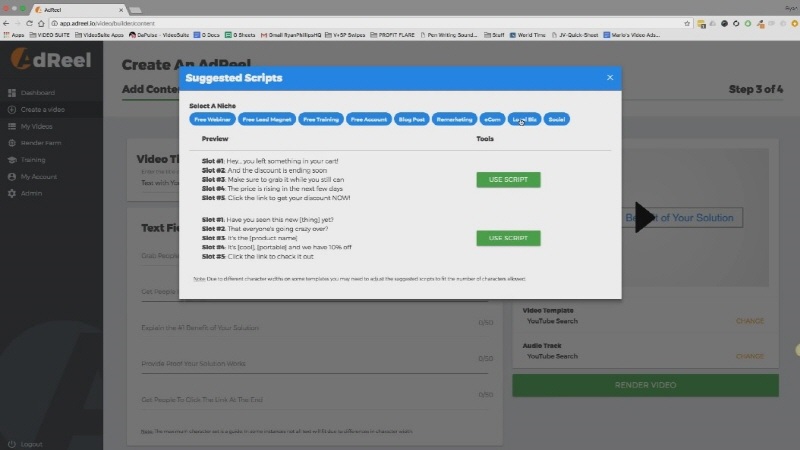Viewport: 800px width, 450px height.
Task: Open My Videos sidebar icon
Action: click(x=12, y=127)
